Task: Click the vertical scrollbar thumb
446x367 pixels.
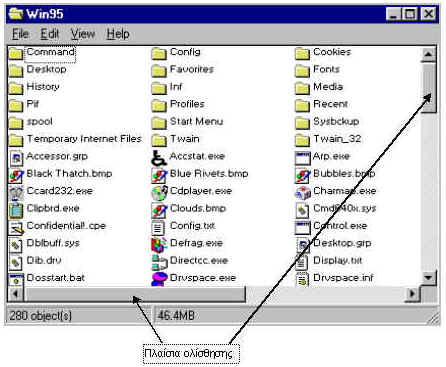Action: click(x=428, y=87)
